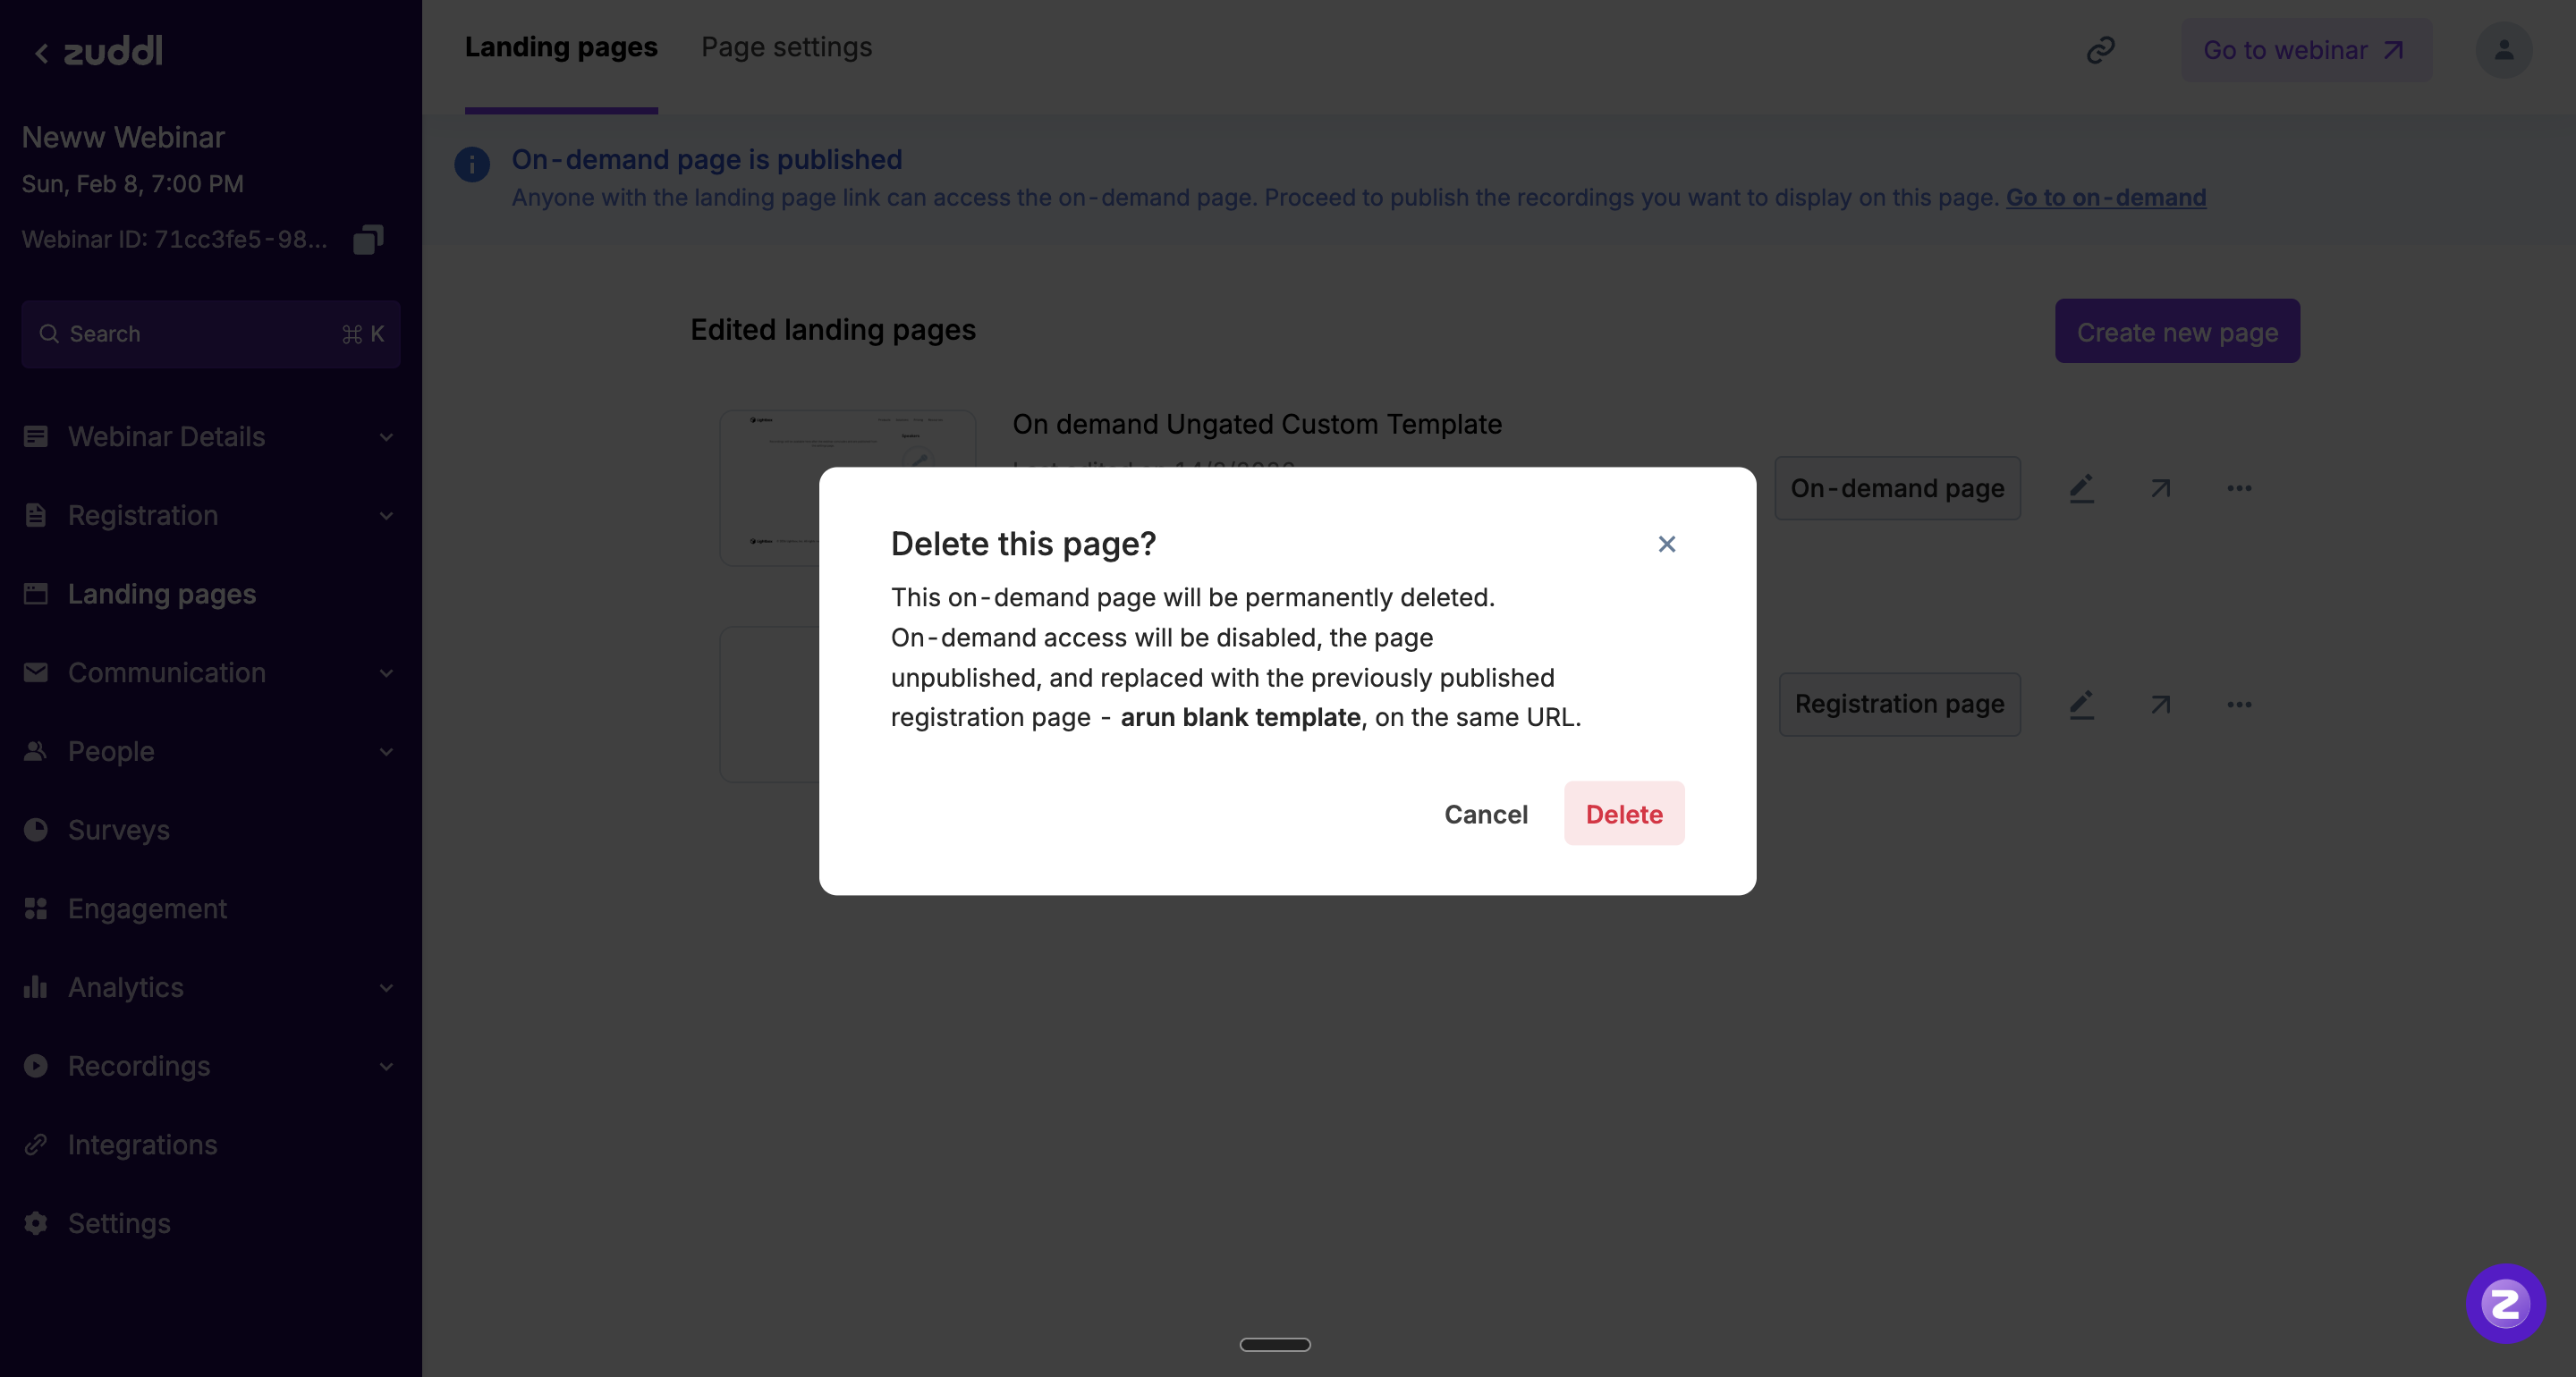Open the user profile avatar icon
The width and height of the screenshot is (2576, 1377).
[x=2503, y=50]
